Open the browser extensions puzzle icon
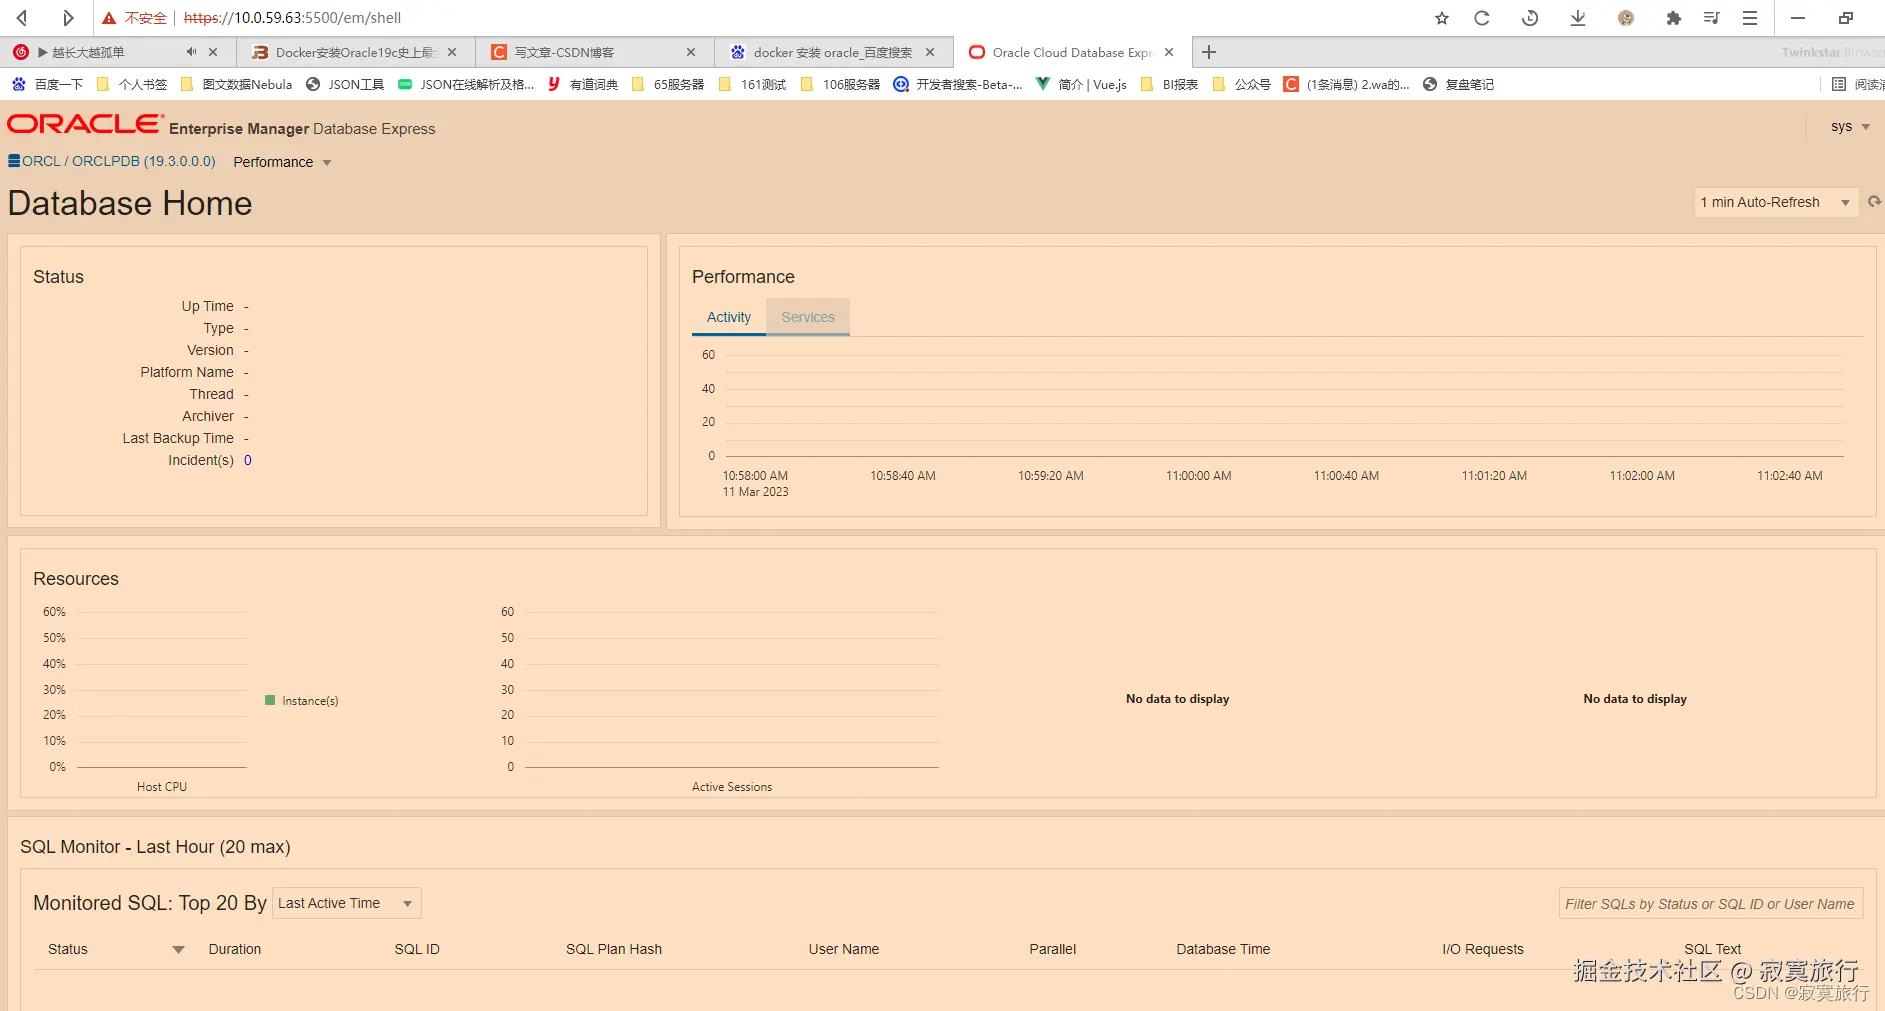This screenshot has width=1885, height=1011. (1673, 18)
